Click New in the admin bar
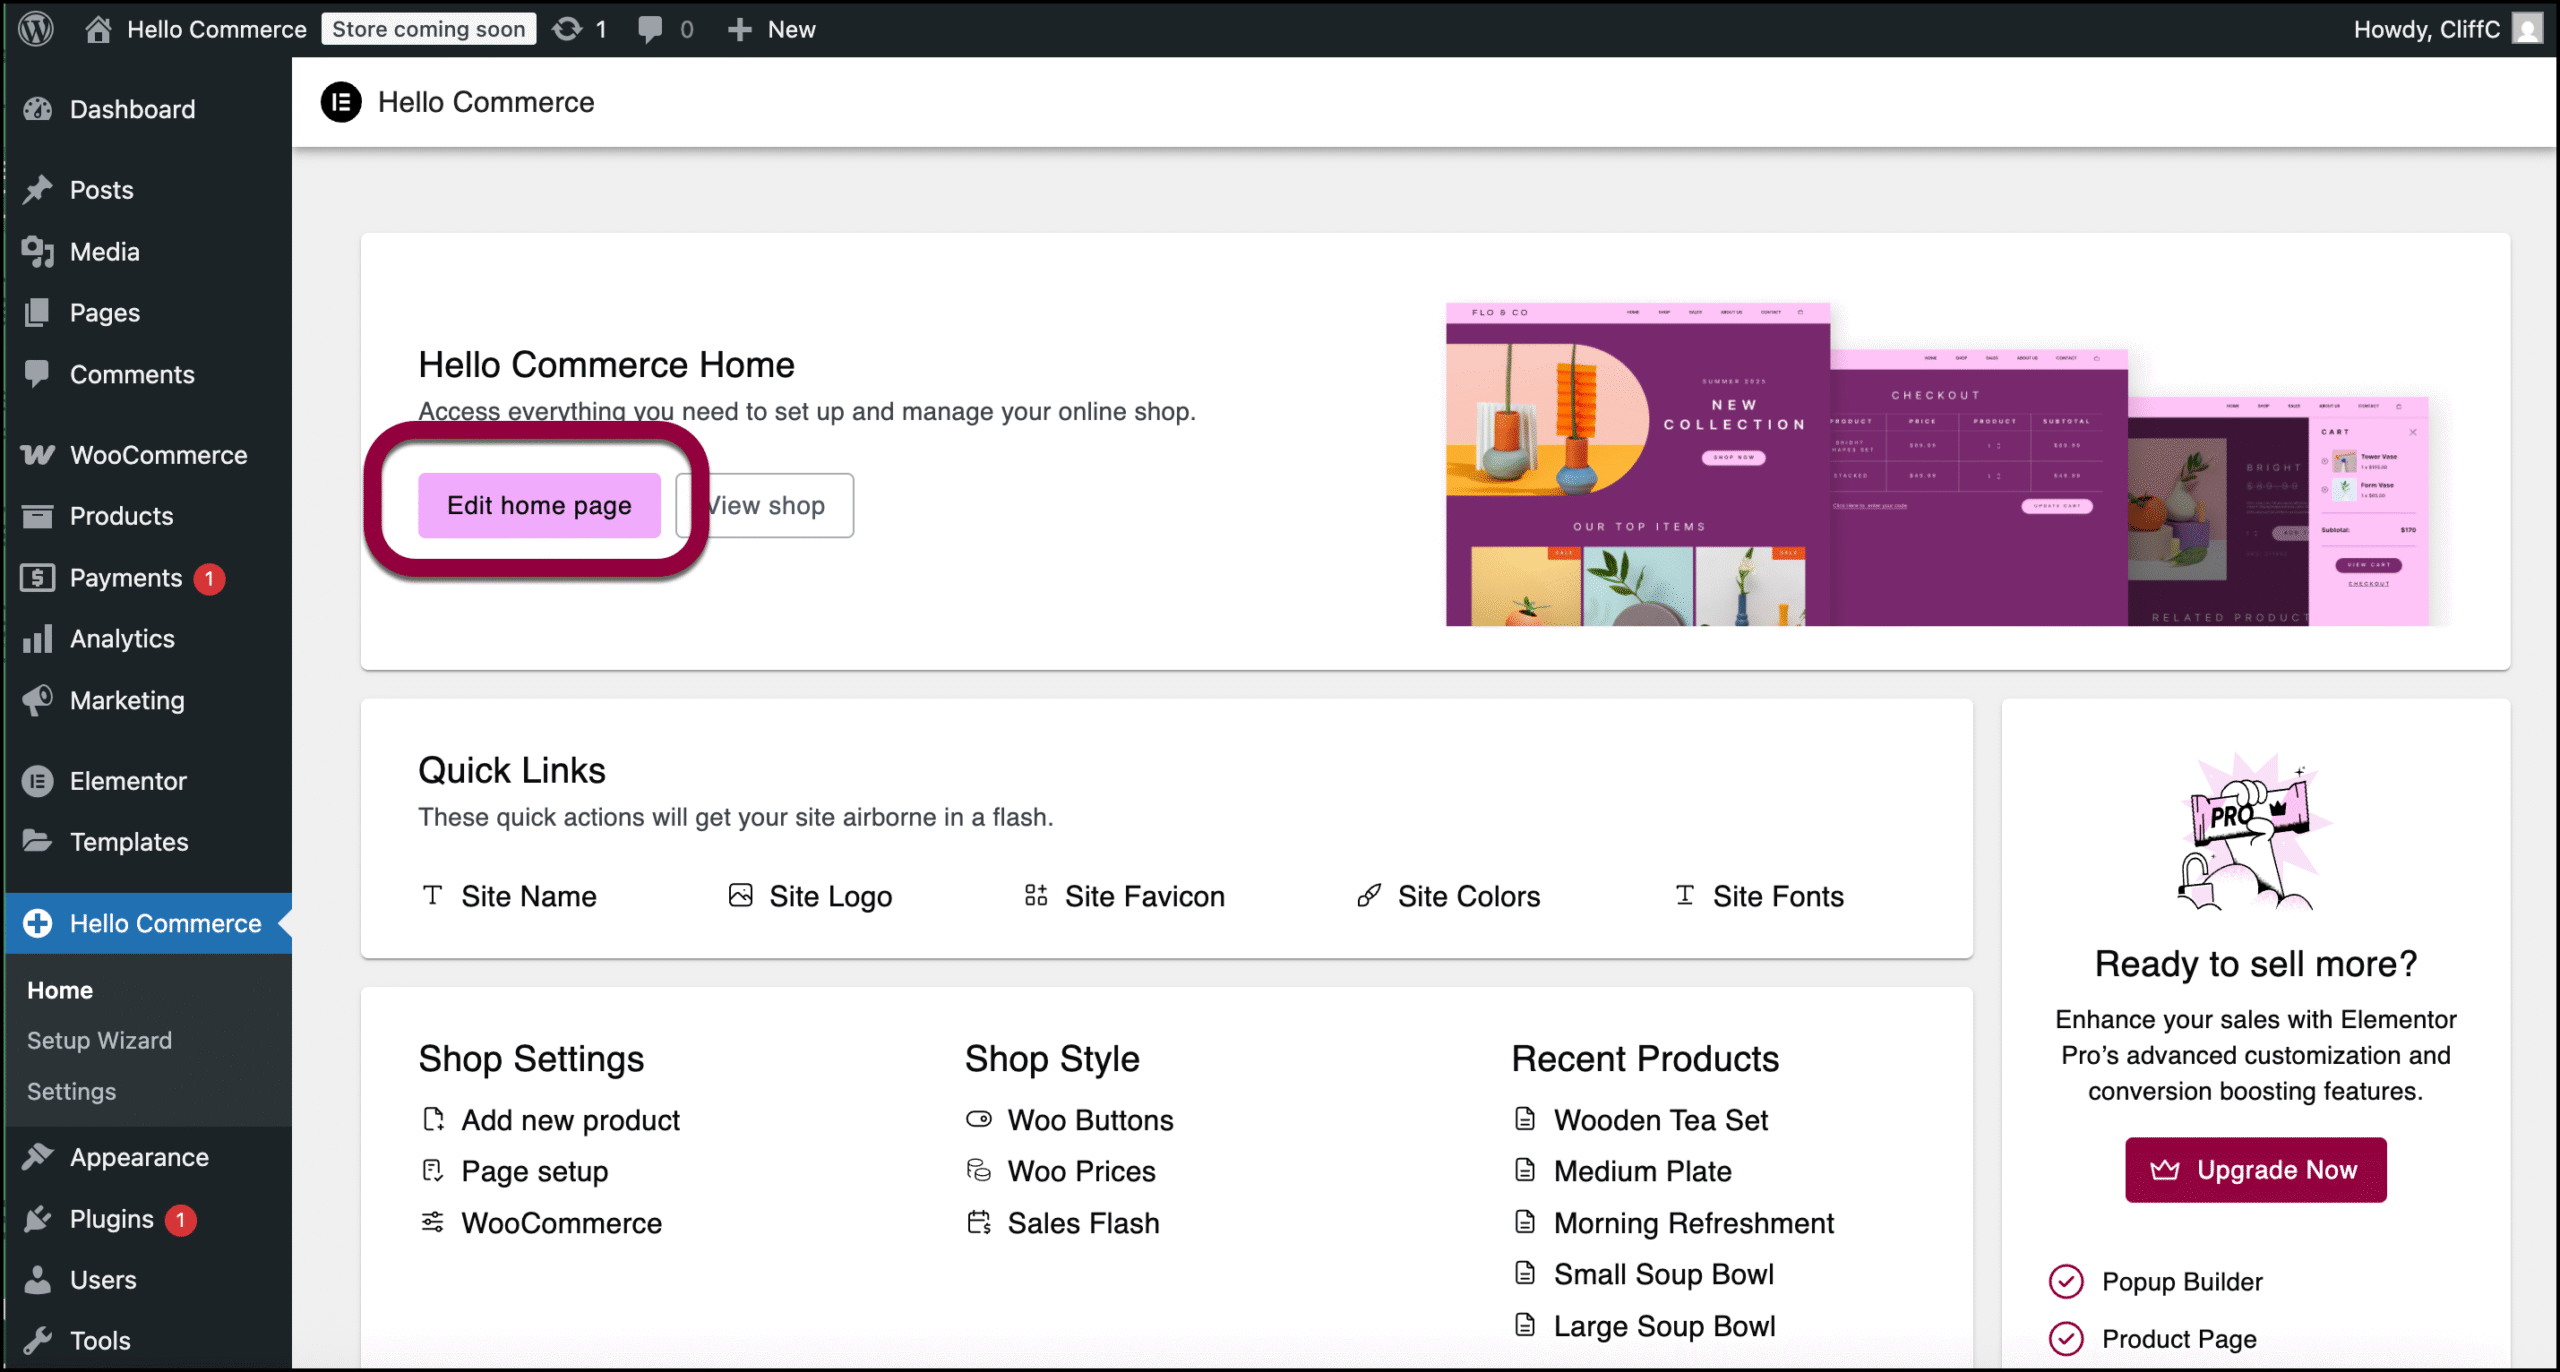2560x1372 pixels. click(x=792, y=29)
